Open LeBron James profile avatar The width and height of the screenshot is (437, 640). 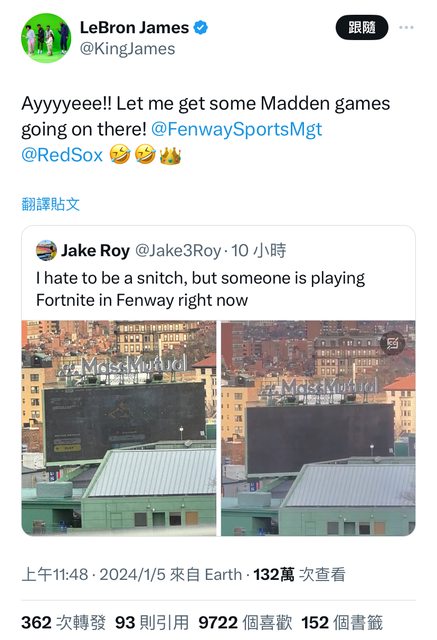(x=46, y=38)
